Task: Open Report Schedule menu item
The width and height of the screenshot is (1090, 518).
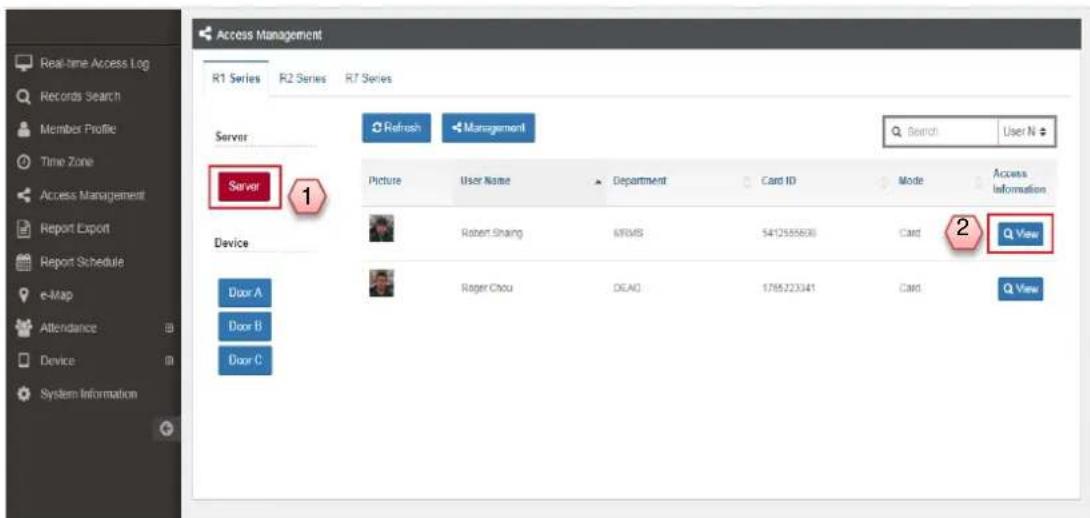Action: (81, 262)
